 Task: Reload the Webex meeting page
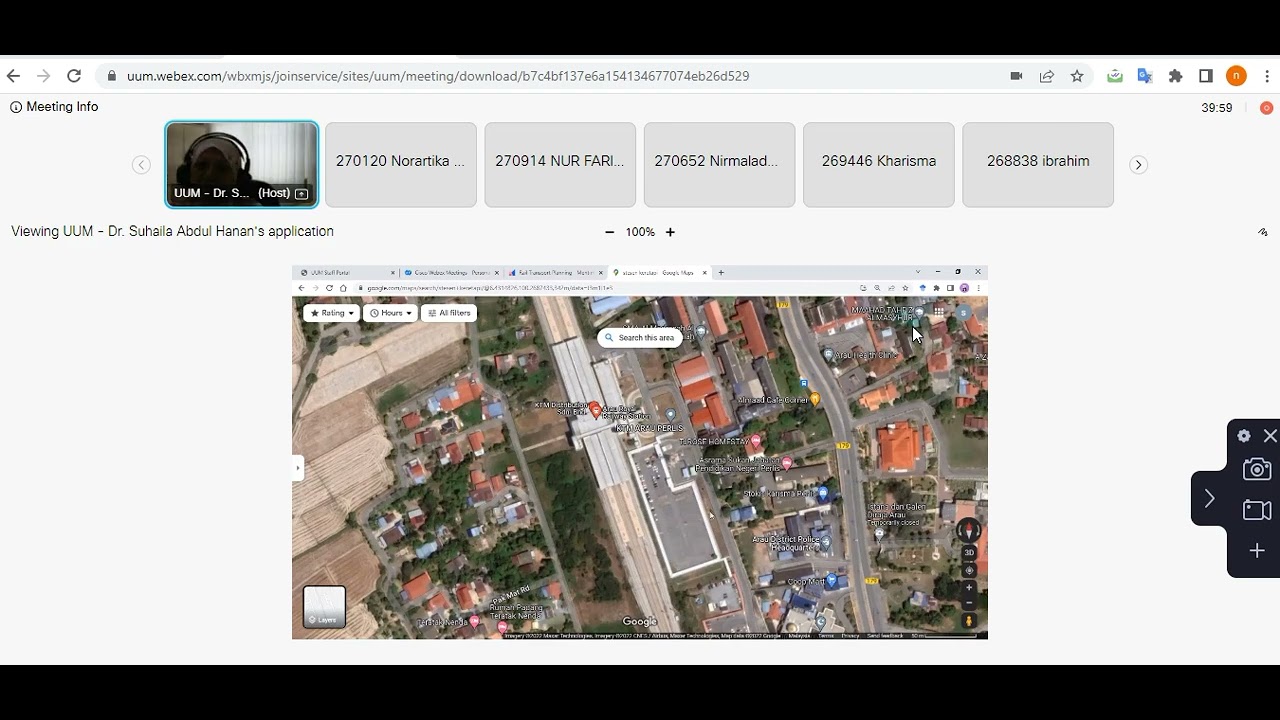click(74, 76)
